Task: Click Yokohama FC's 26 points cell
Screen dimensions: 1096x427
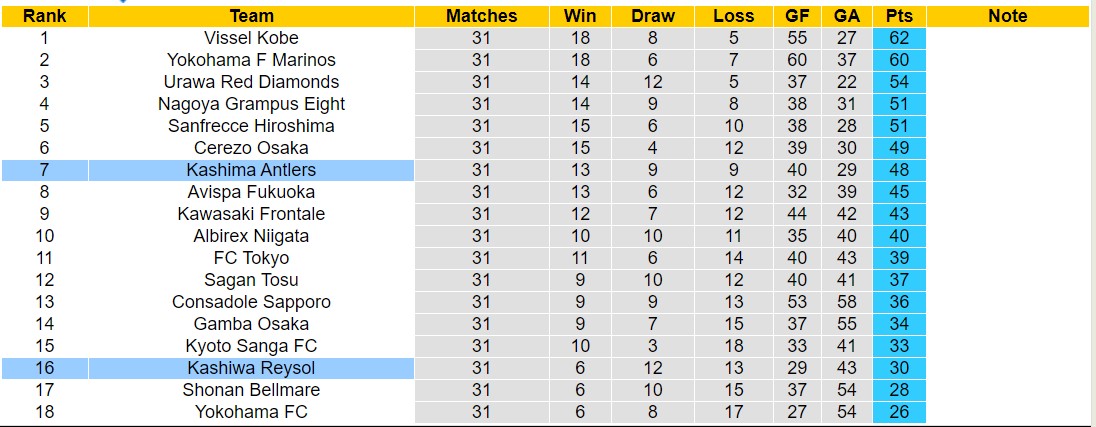Action: click(898, 412)
